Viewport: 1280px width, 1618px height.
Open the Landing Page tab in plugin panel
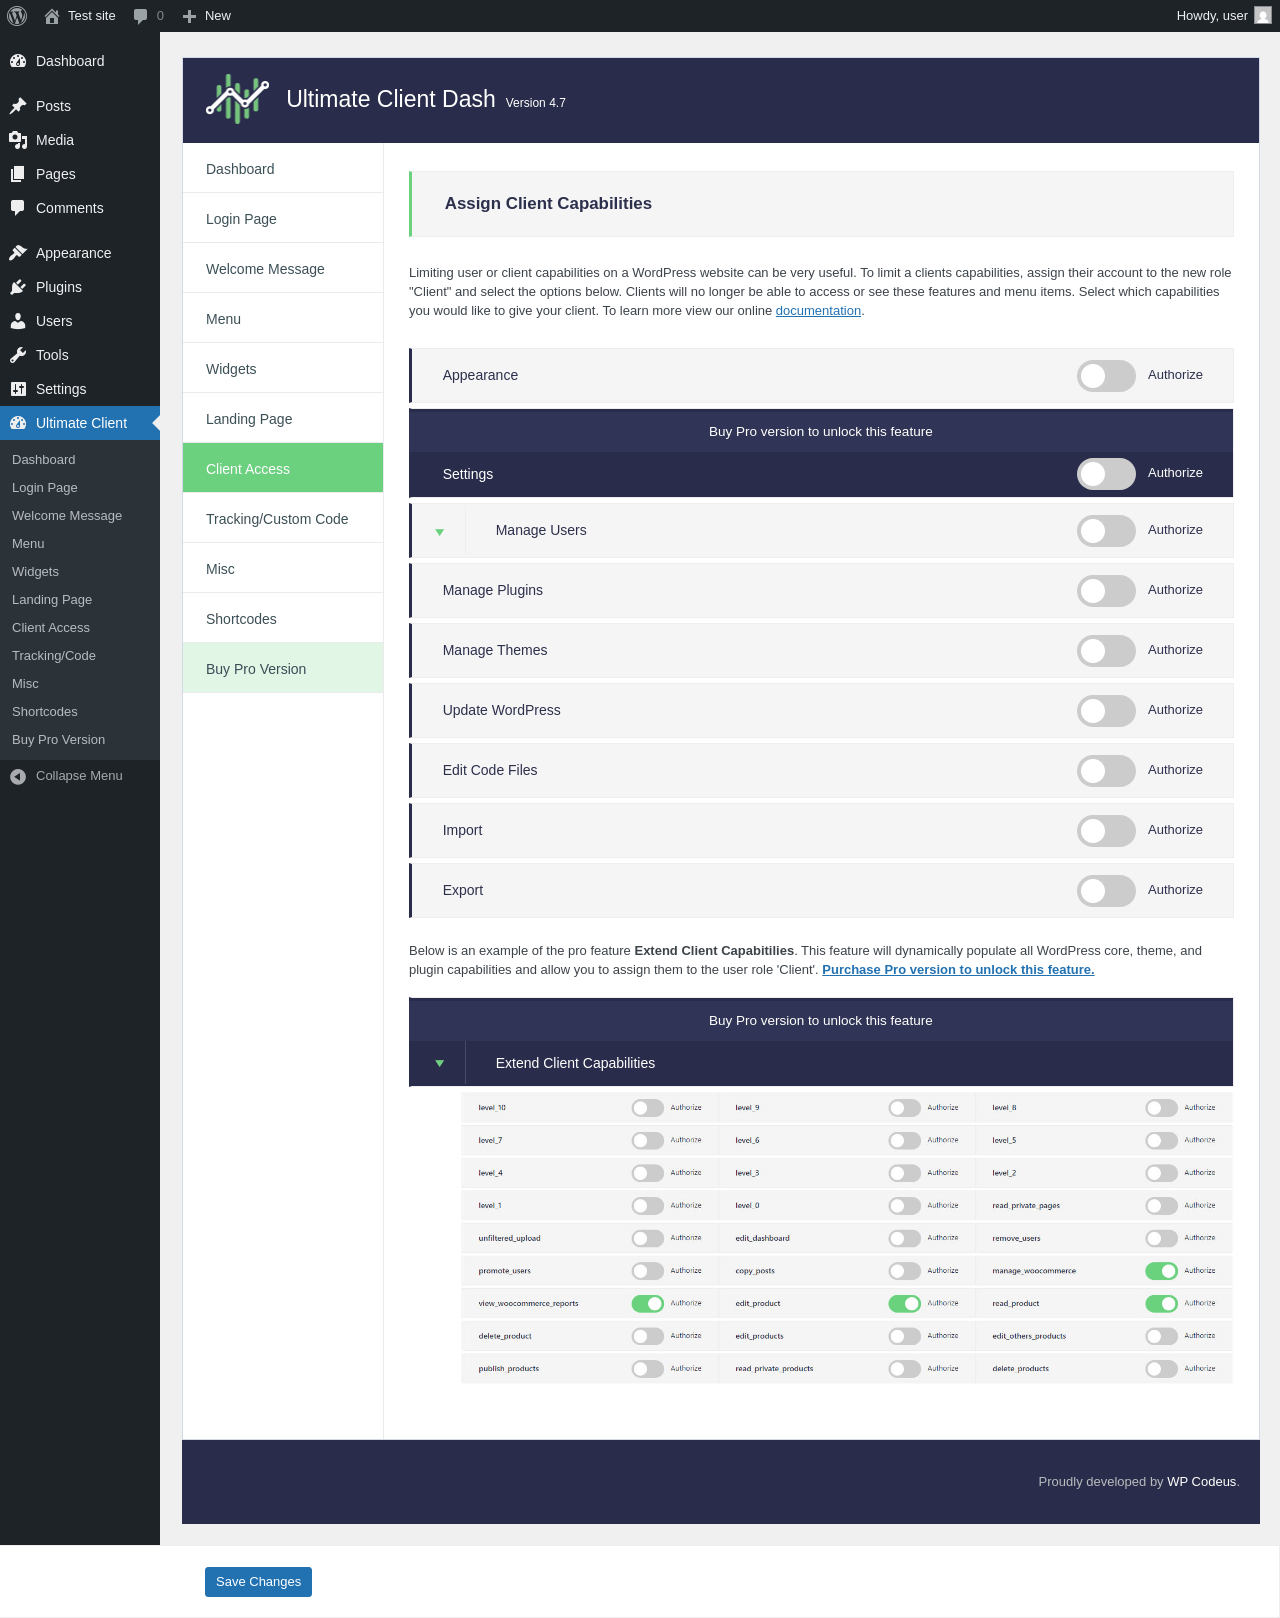[283, 419]
